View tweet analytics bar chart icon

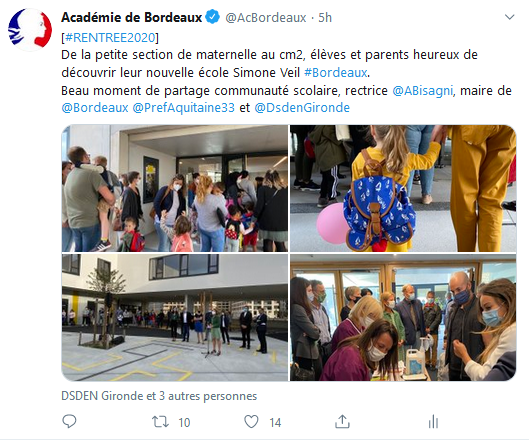point(433,422)
